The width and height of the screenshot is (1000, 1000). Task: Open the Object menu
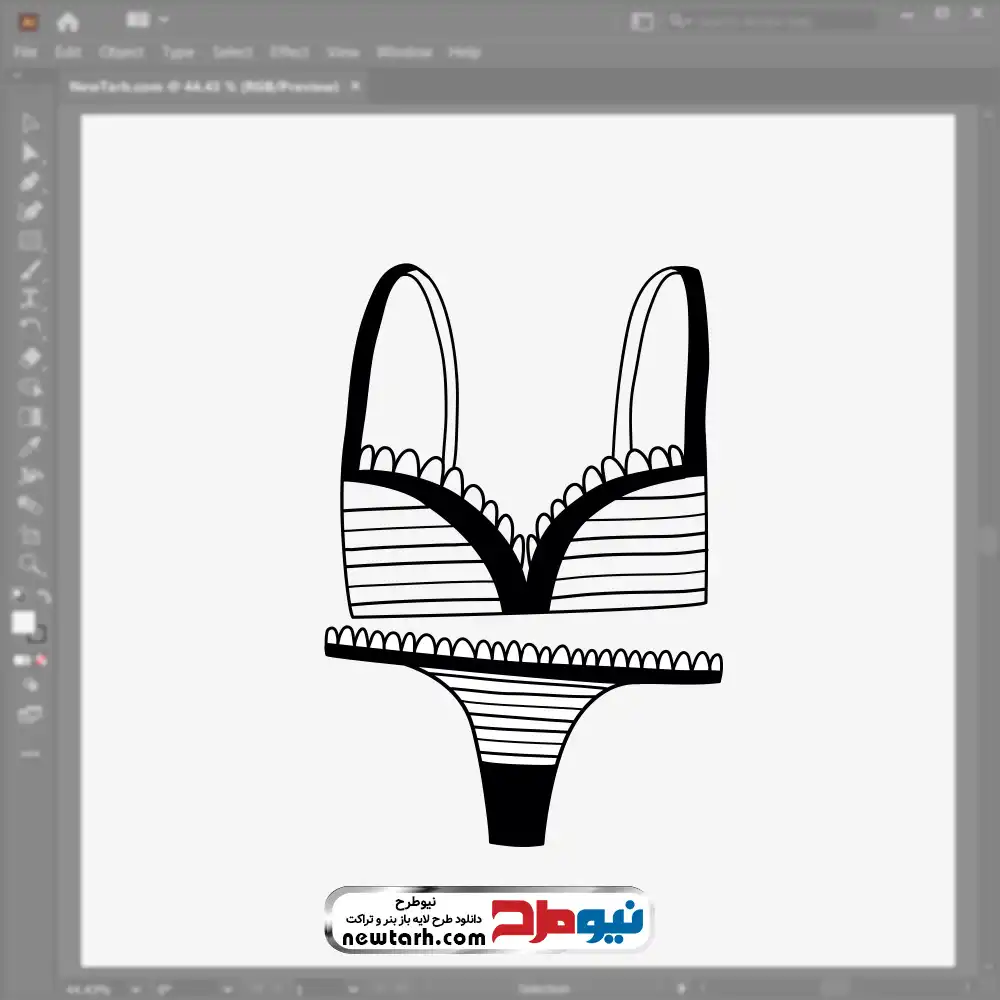pyautogui.click(x=121, y=52)
